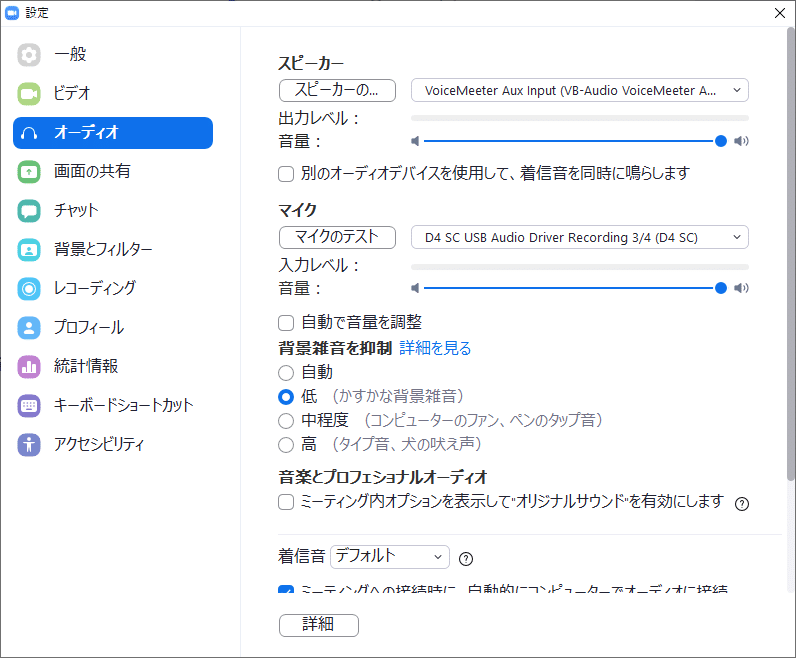Click the チャット chat bubble icon
Screen dimensions: 796x658
tap(29, 211)
